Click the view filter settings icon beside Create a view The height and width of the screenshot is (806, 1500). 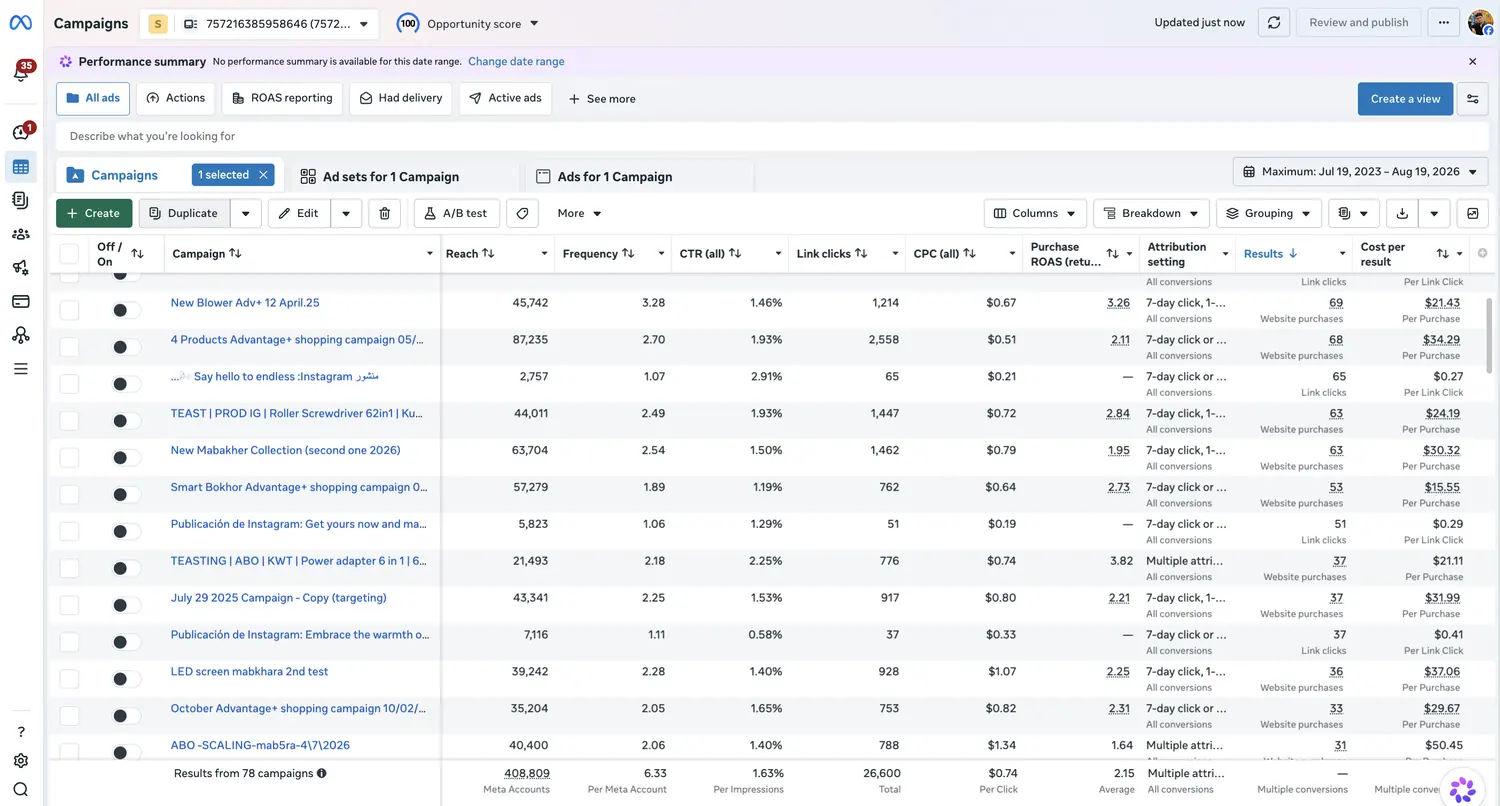tap(1472, 99)
